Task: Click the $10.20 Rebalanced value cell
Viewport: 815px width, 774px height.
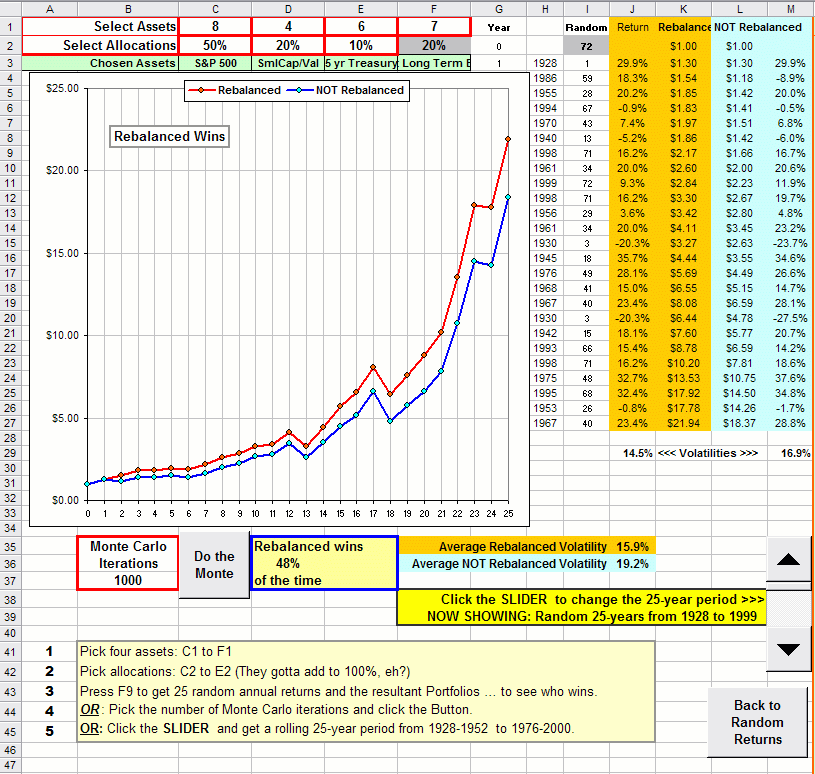Action: point(683,363)
